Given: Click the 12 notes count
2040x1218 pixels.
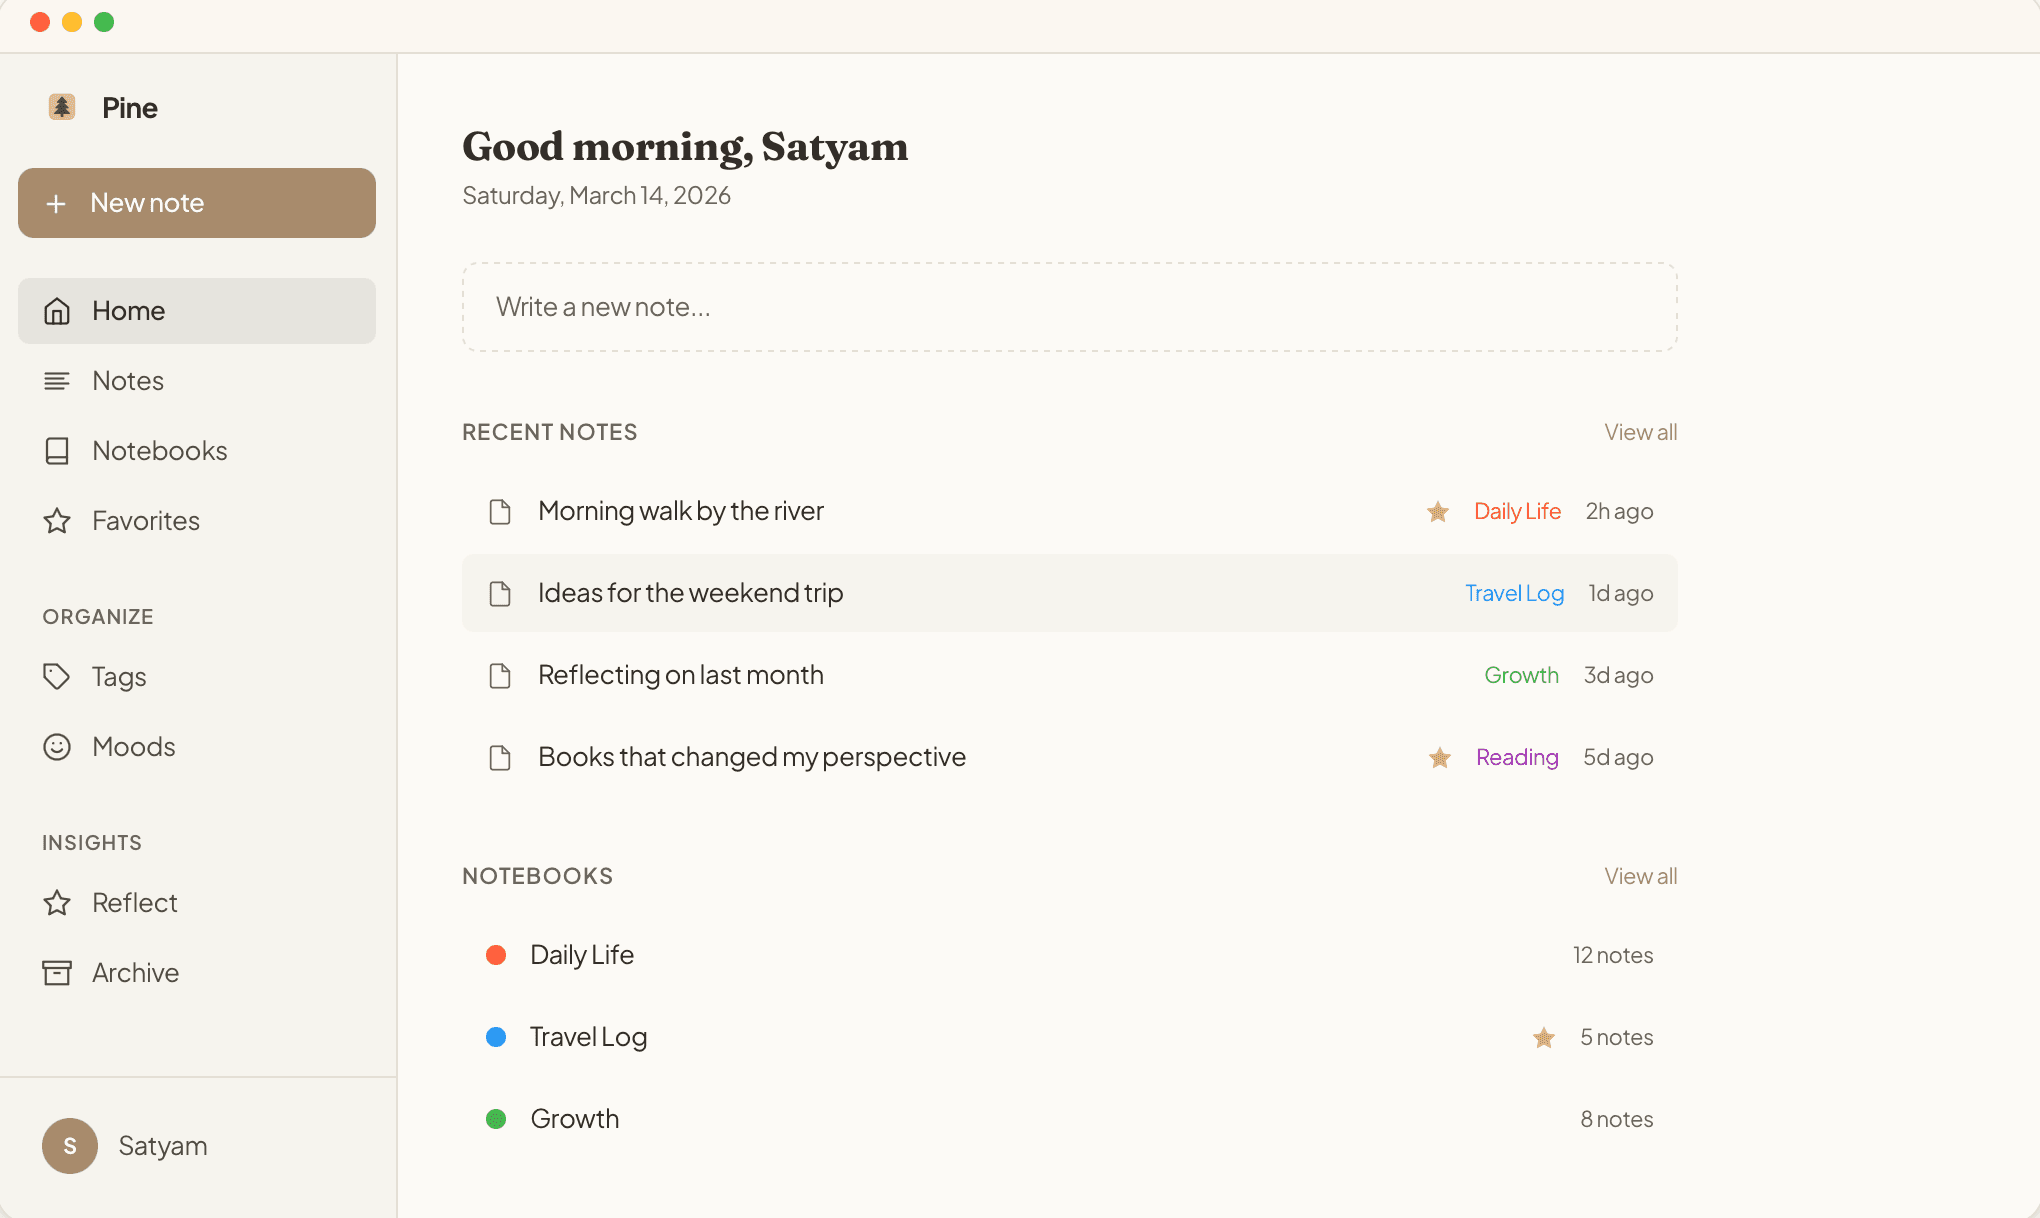Looking at the screenshot, I should tap(1613, 955).
